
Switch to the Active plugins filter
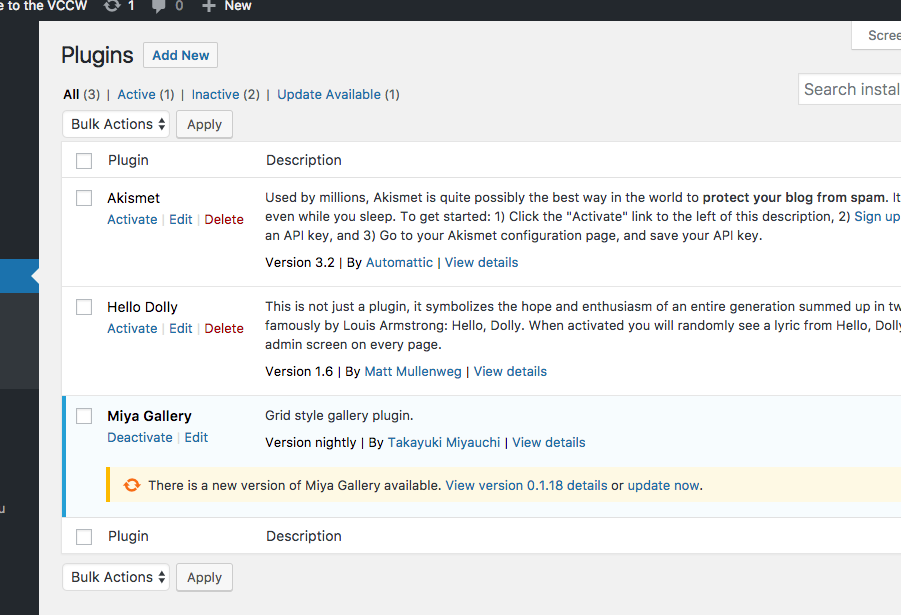pos(136,94)
